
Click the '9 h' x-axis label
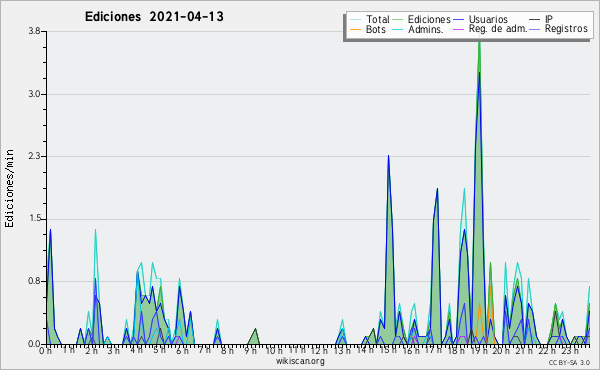click(x=251, y=350)
